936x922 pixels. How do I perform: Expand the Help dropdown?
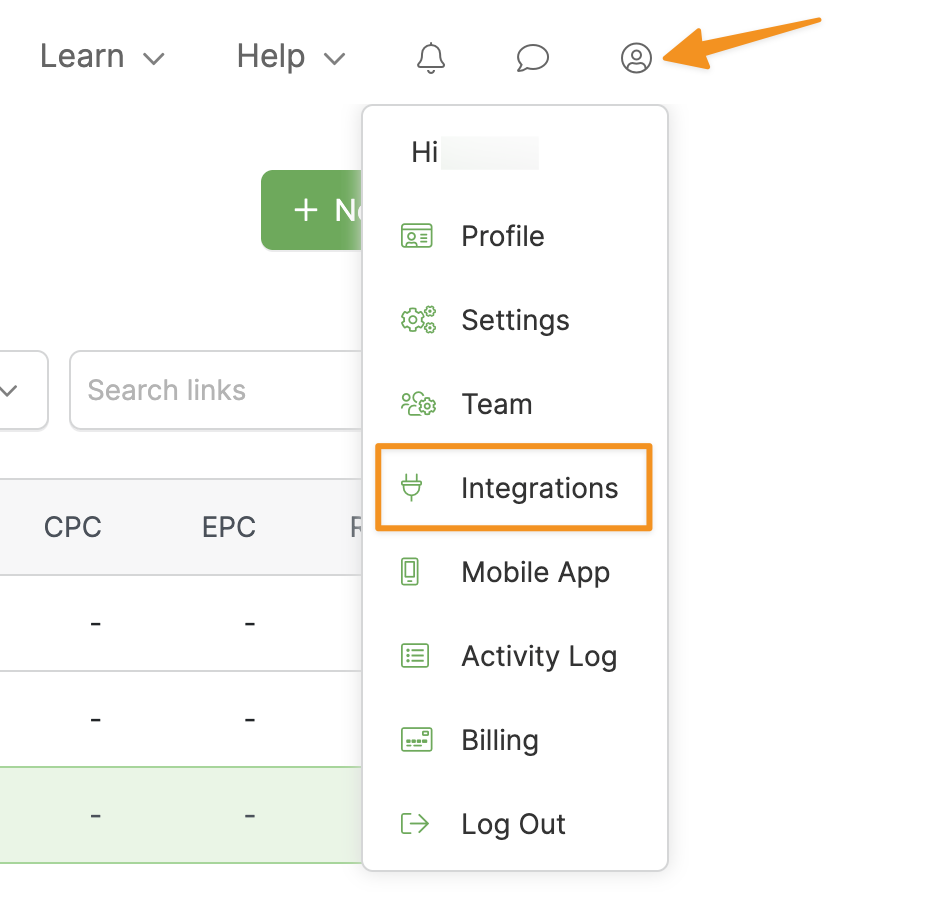point(291,57)
